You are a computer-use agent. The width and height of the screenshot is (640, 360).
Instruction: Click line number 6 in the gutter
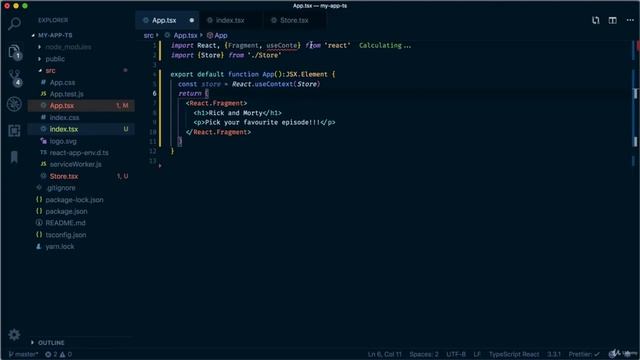point(154,93)
